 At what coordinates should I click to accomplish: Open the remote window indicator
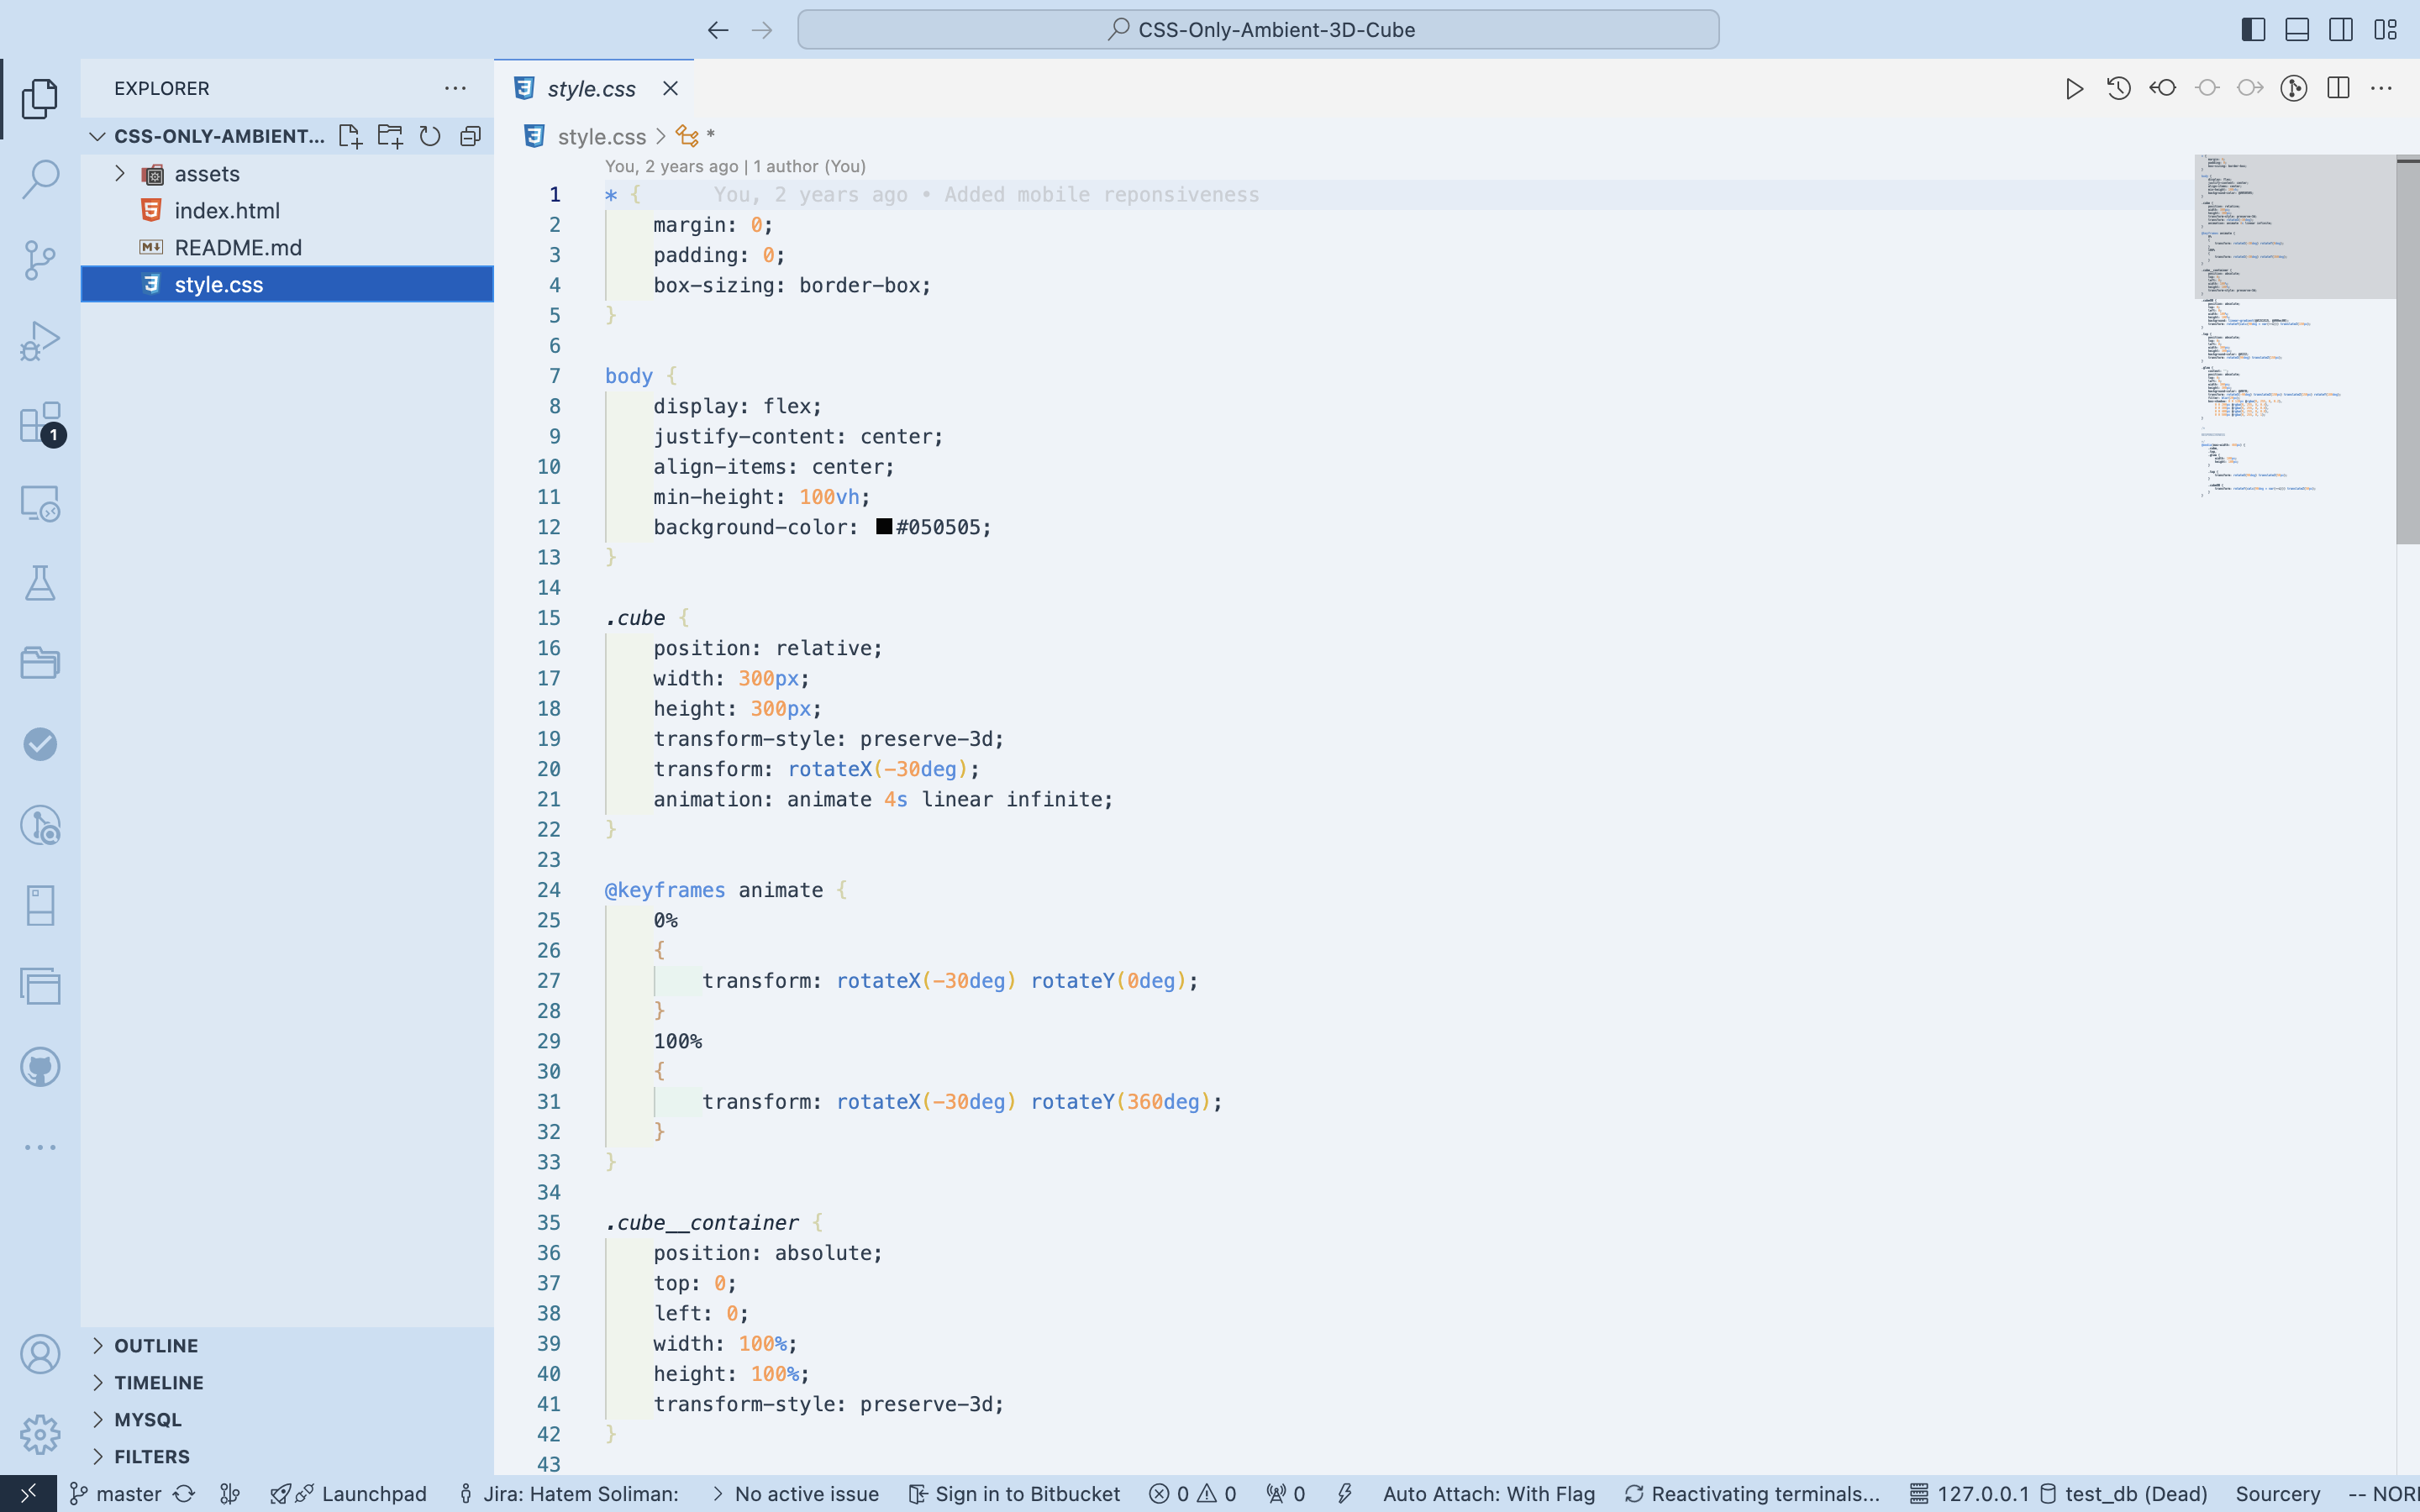coord(28,1493)
